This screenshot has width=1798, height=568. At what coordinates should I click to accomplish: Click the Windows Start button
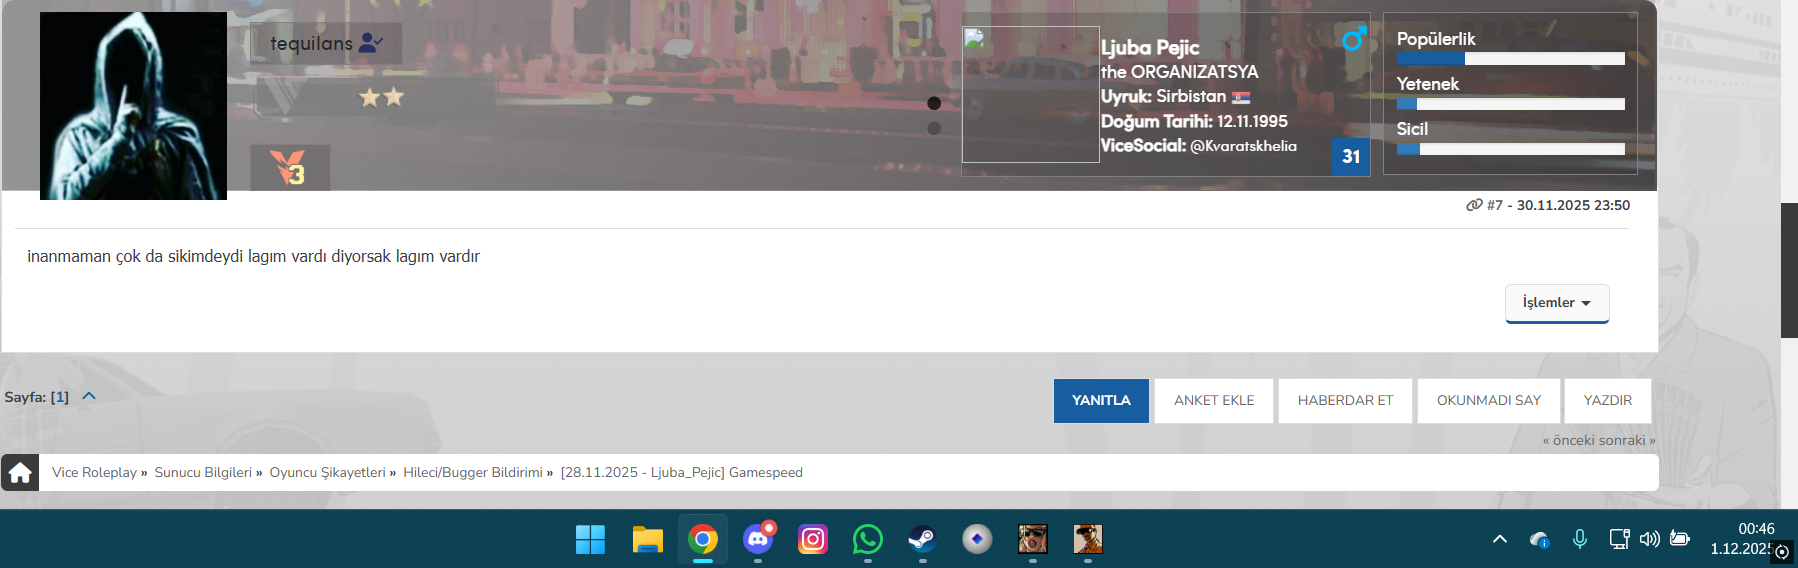tap(591, 540)
